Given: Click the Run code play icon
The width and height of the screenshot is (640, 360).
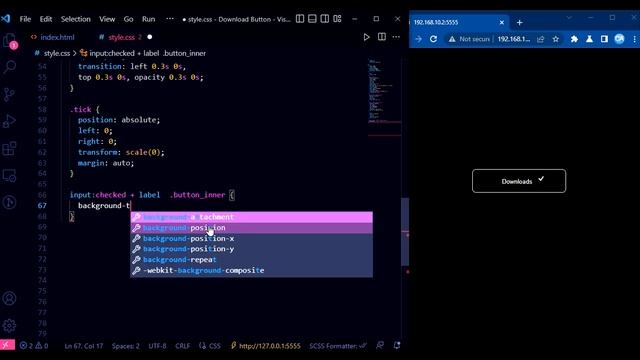Looking at the screenshot, I should [367, 37].
